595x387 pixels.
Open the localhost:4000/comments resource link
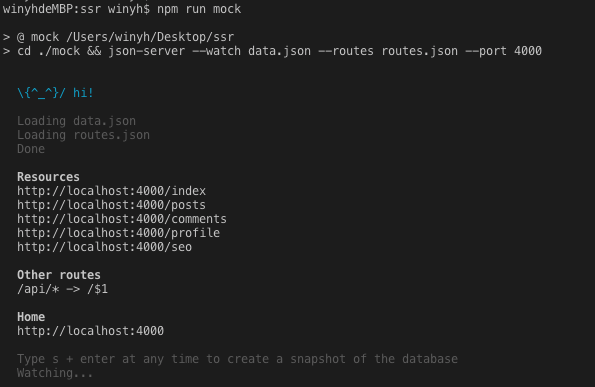[122, 219]
